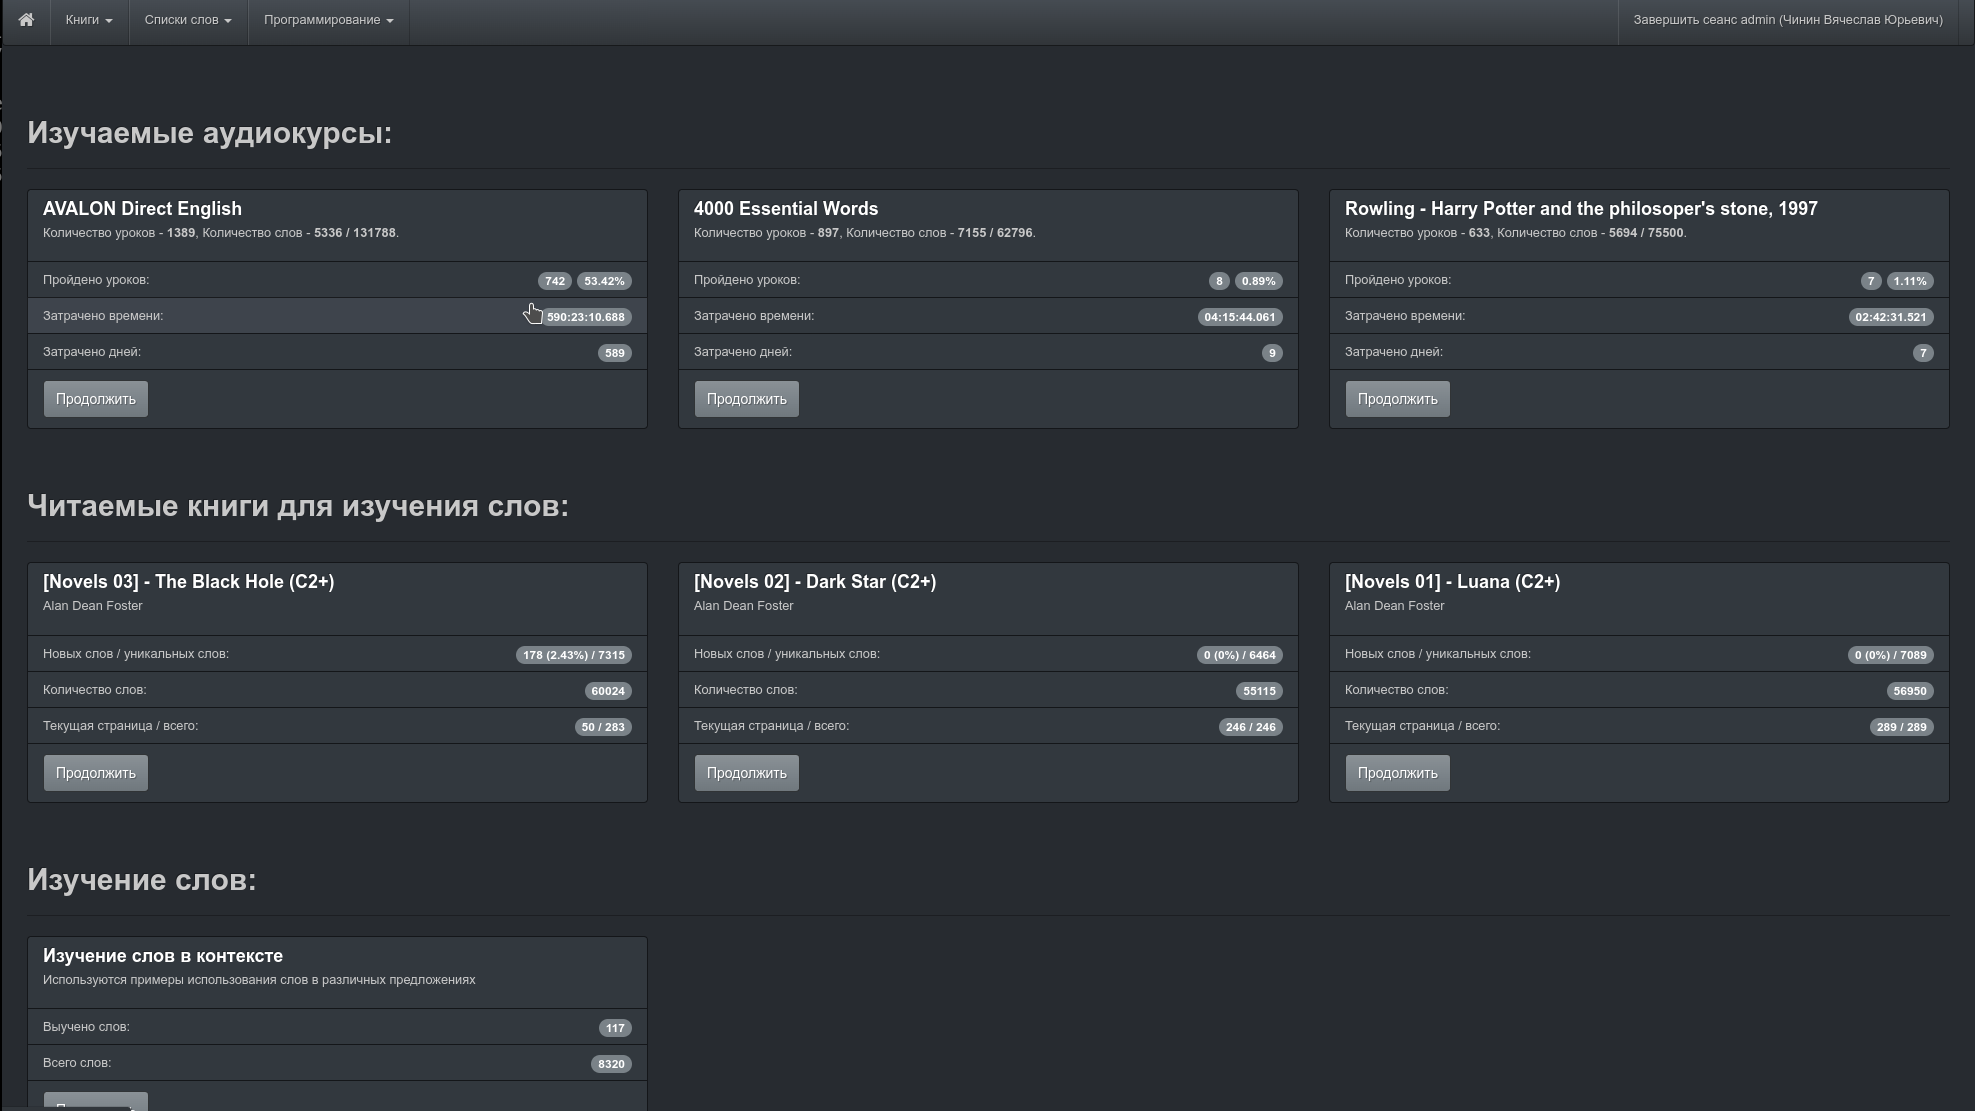
Task: Continue the 4000 Essential Words course
Action: (746, 399)
